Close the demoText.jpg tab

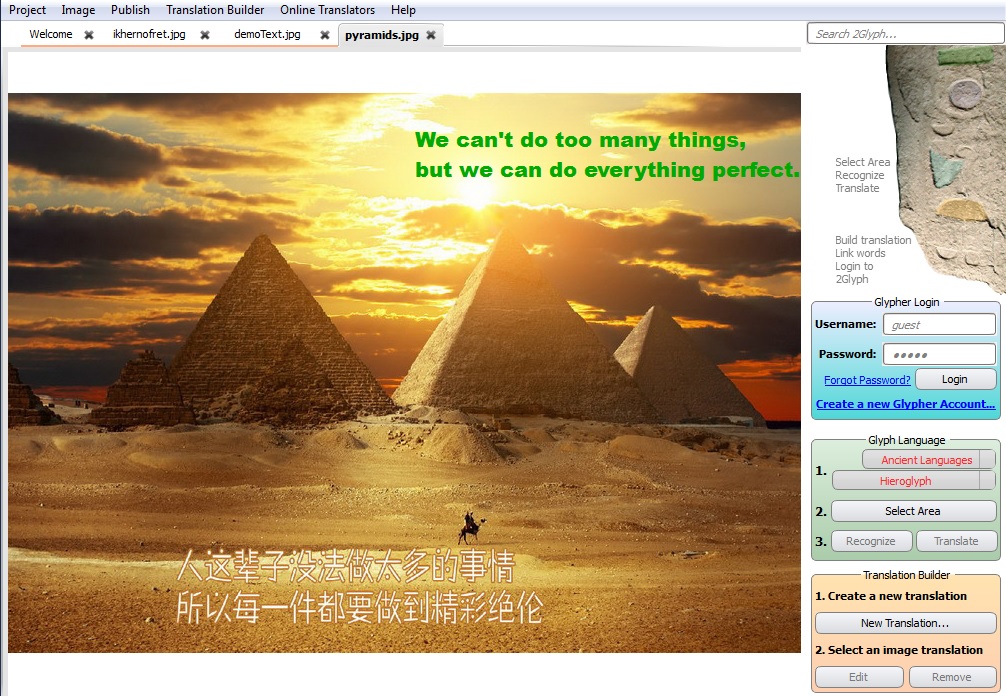(325, 35)
